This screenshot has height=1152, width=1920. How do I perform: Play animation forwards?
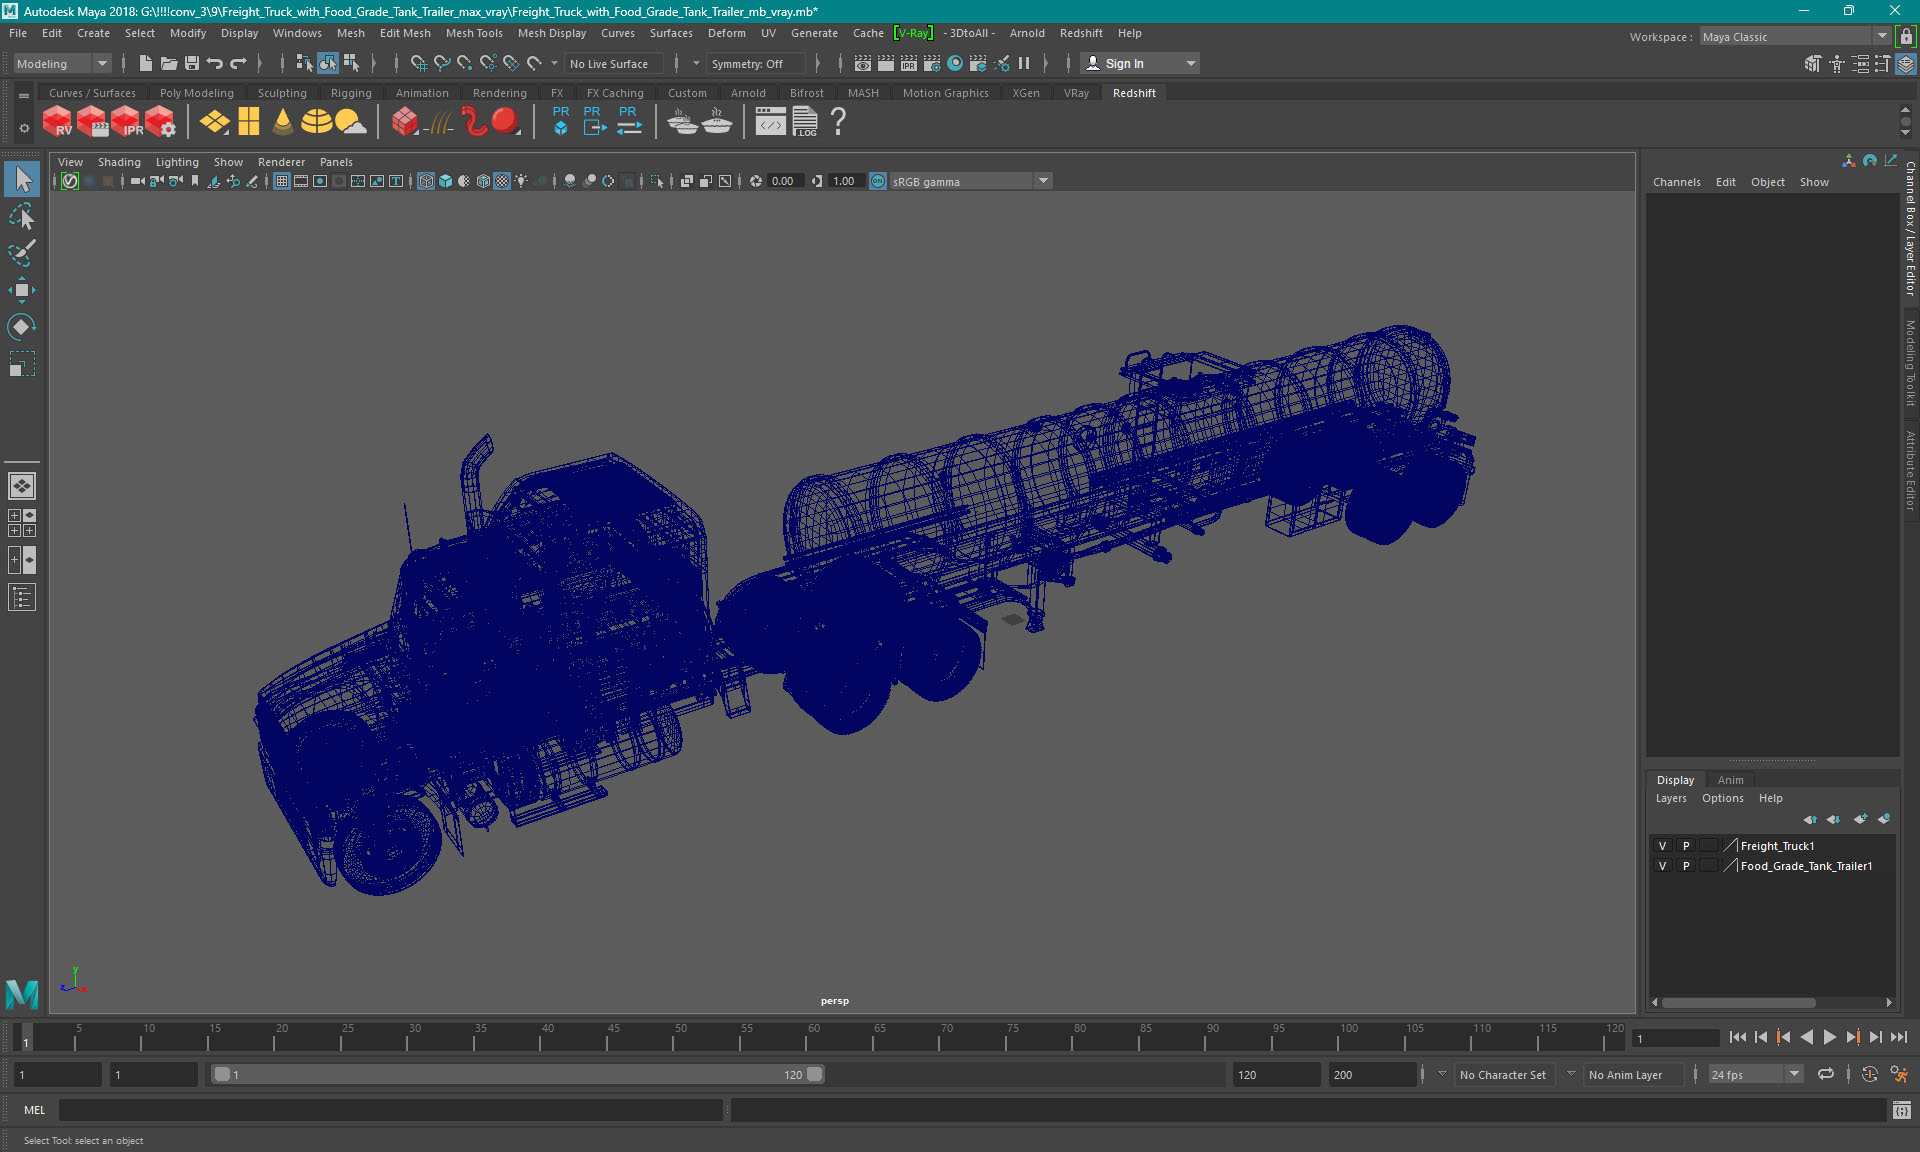pyautogui.click(x=1829, y=1038)
